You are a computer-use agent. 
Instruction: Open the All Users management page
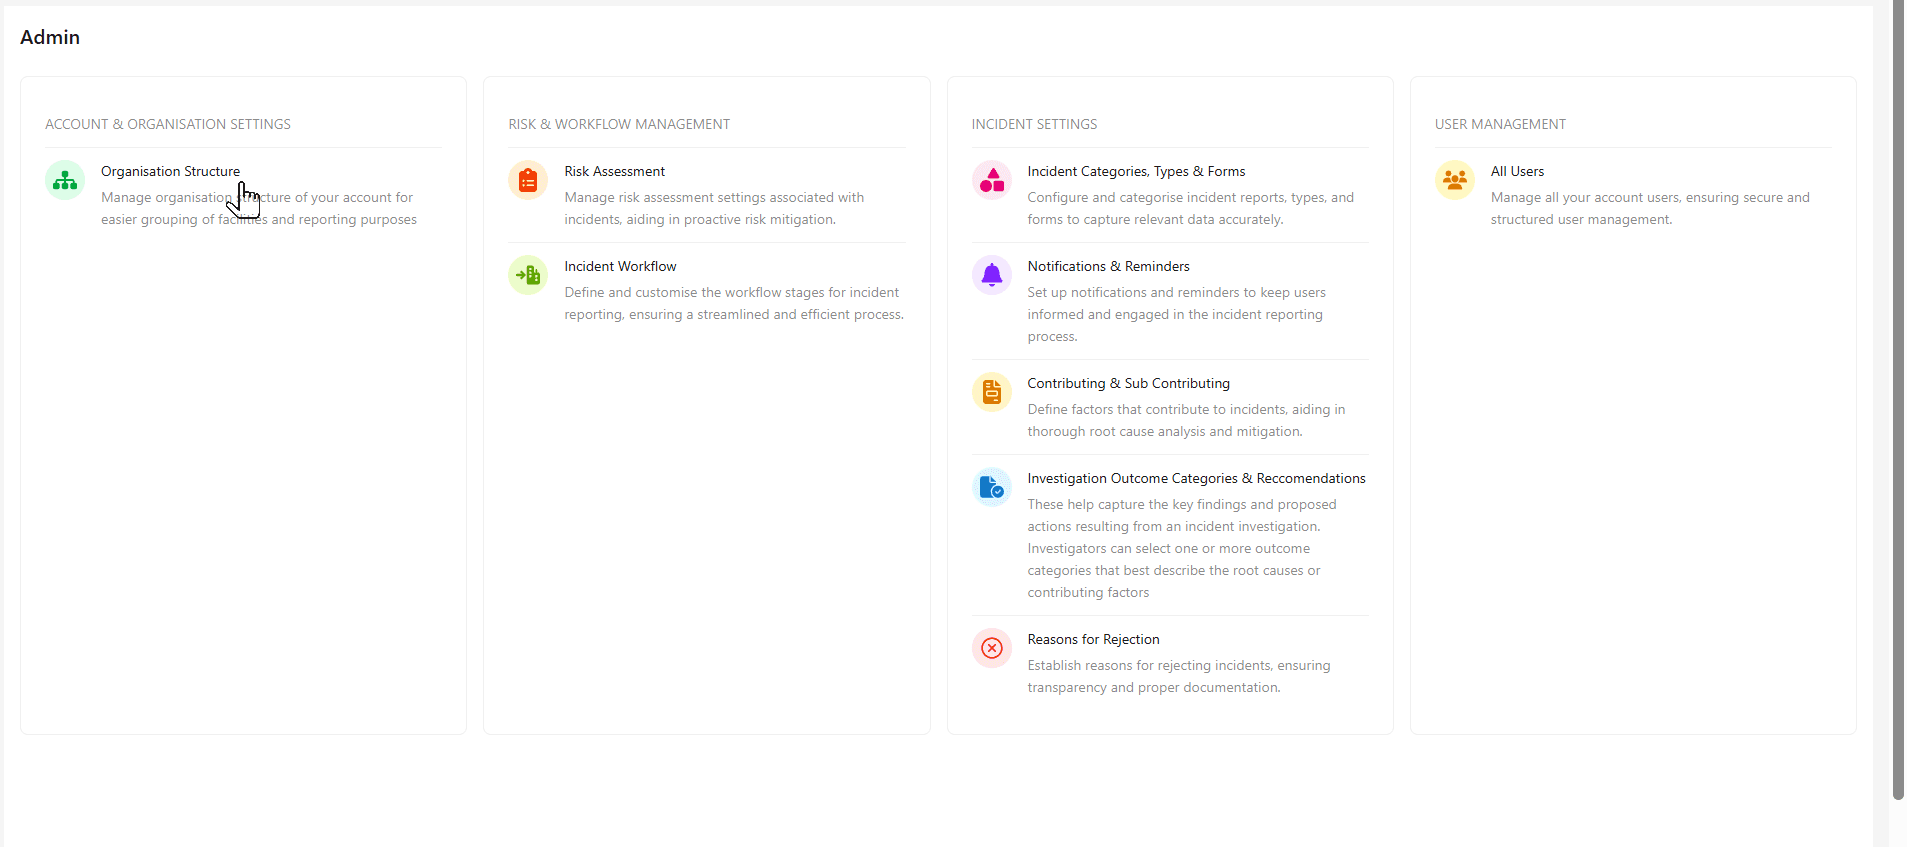point(1516,171)
